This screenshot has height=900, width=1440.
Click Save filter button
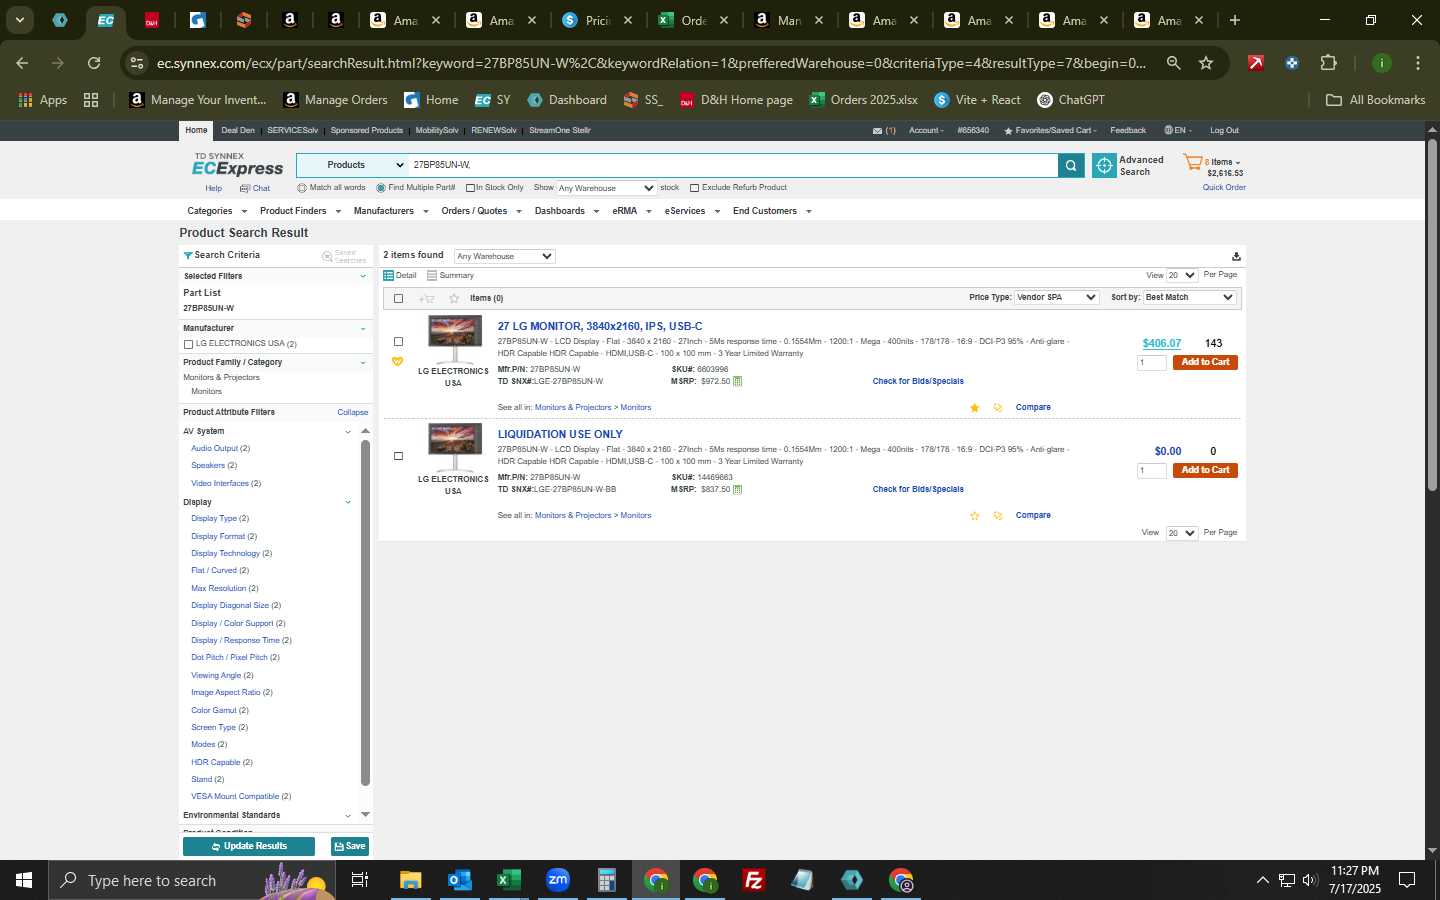tap(350, 846)
